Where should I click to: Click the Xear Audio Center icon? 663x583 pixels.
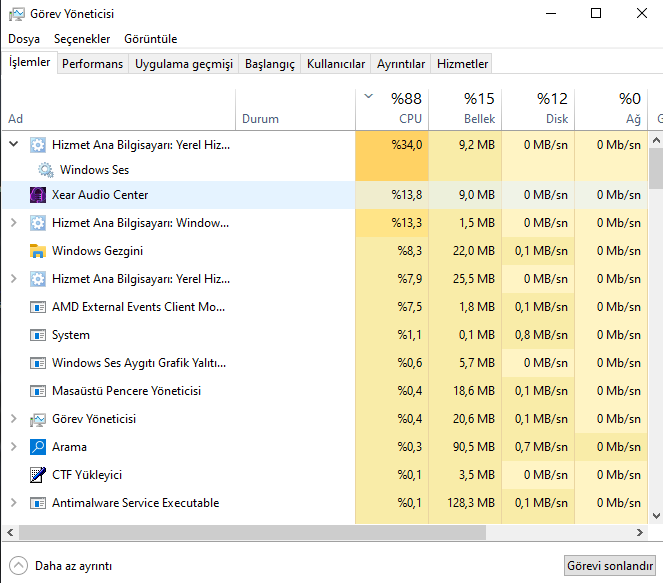point(38,195)
